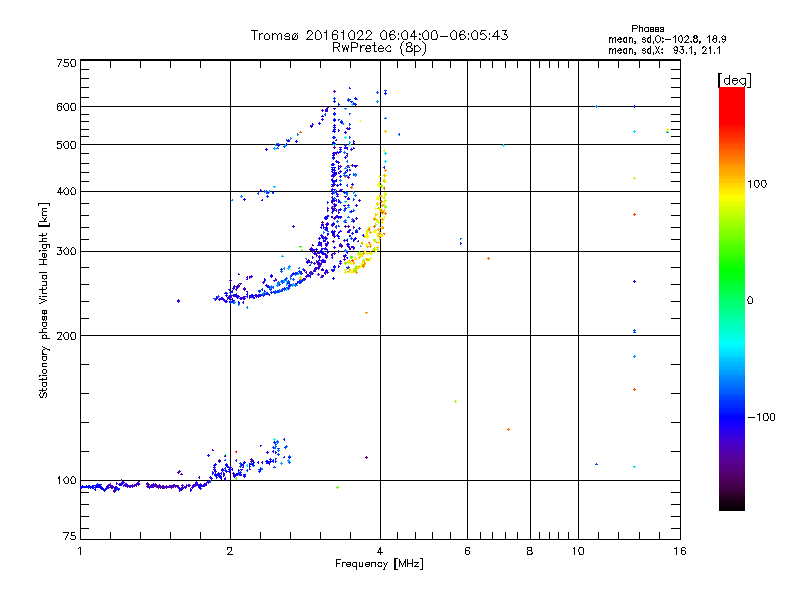Click the colorbar label '0'
The image size is (800, 600).
[x=750, y=301]
